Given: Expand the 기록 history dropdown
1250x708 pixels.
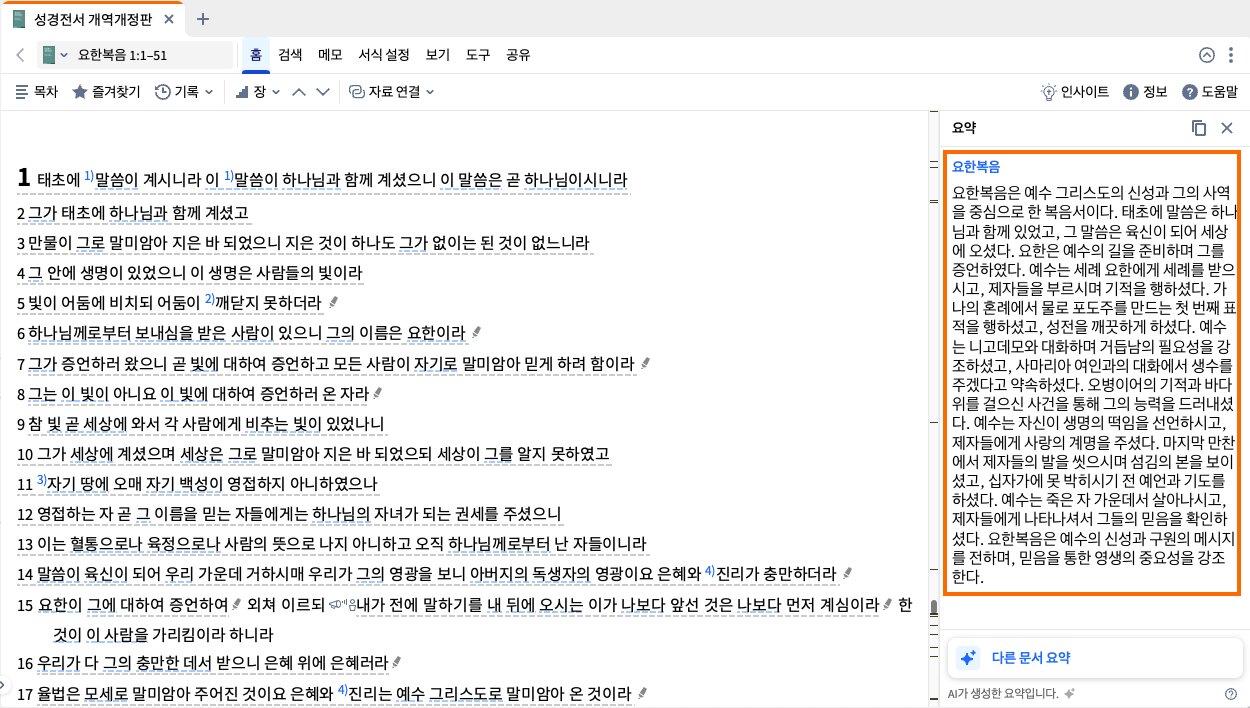Looking at the screenshot, I should pos(184,92).
